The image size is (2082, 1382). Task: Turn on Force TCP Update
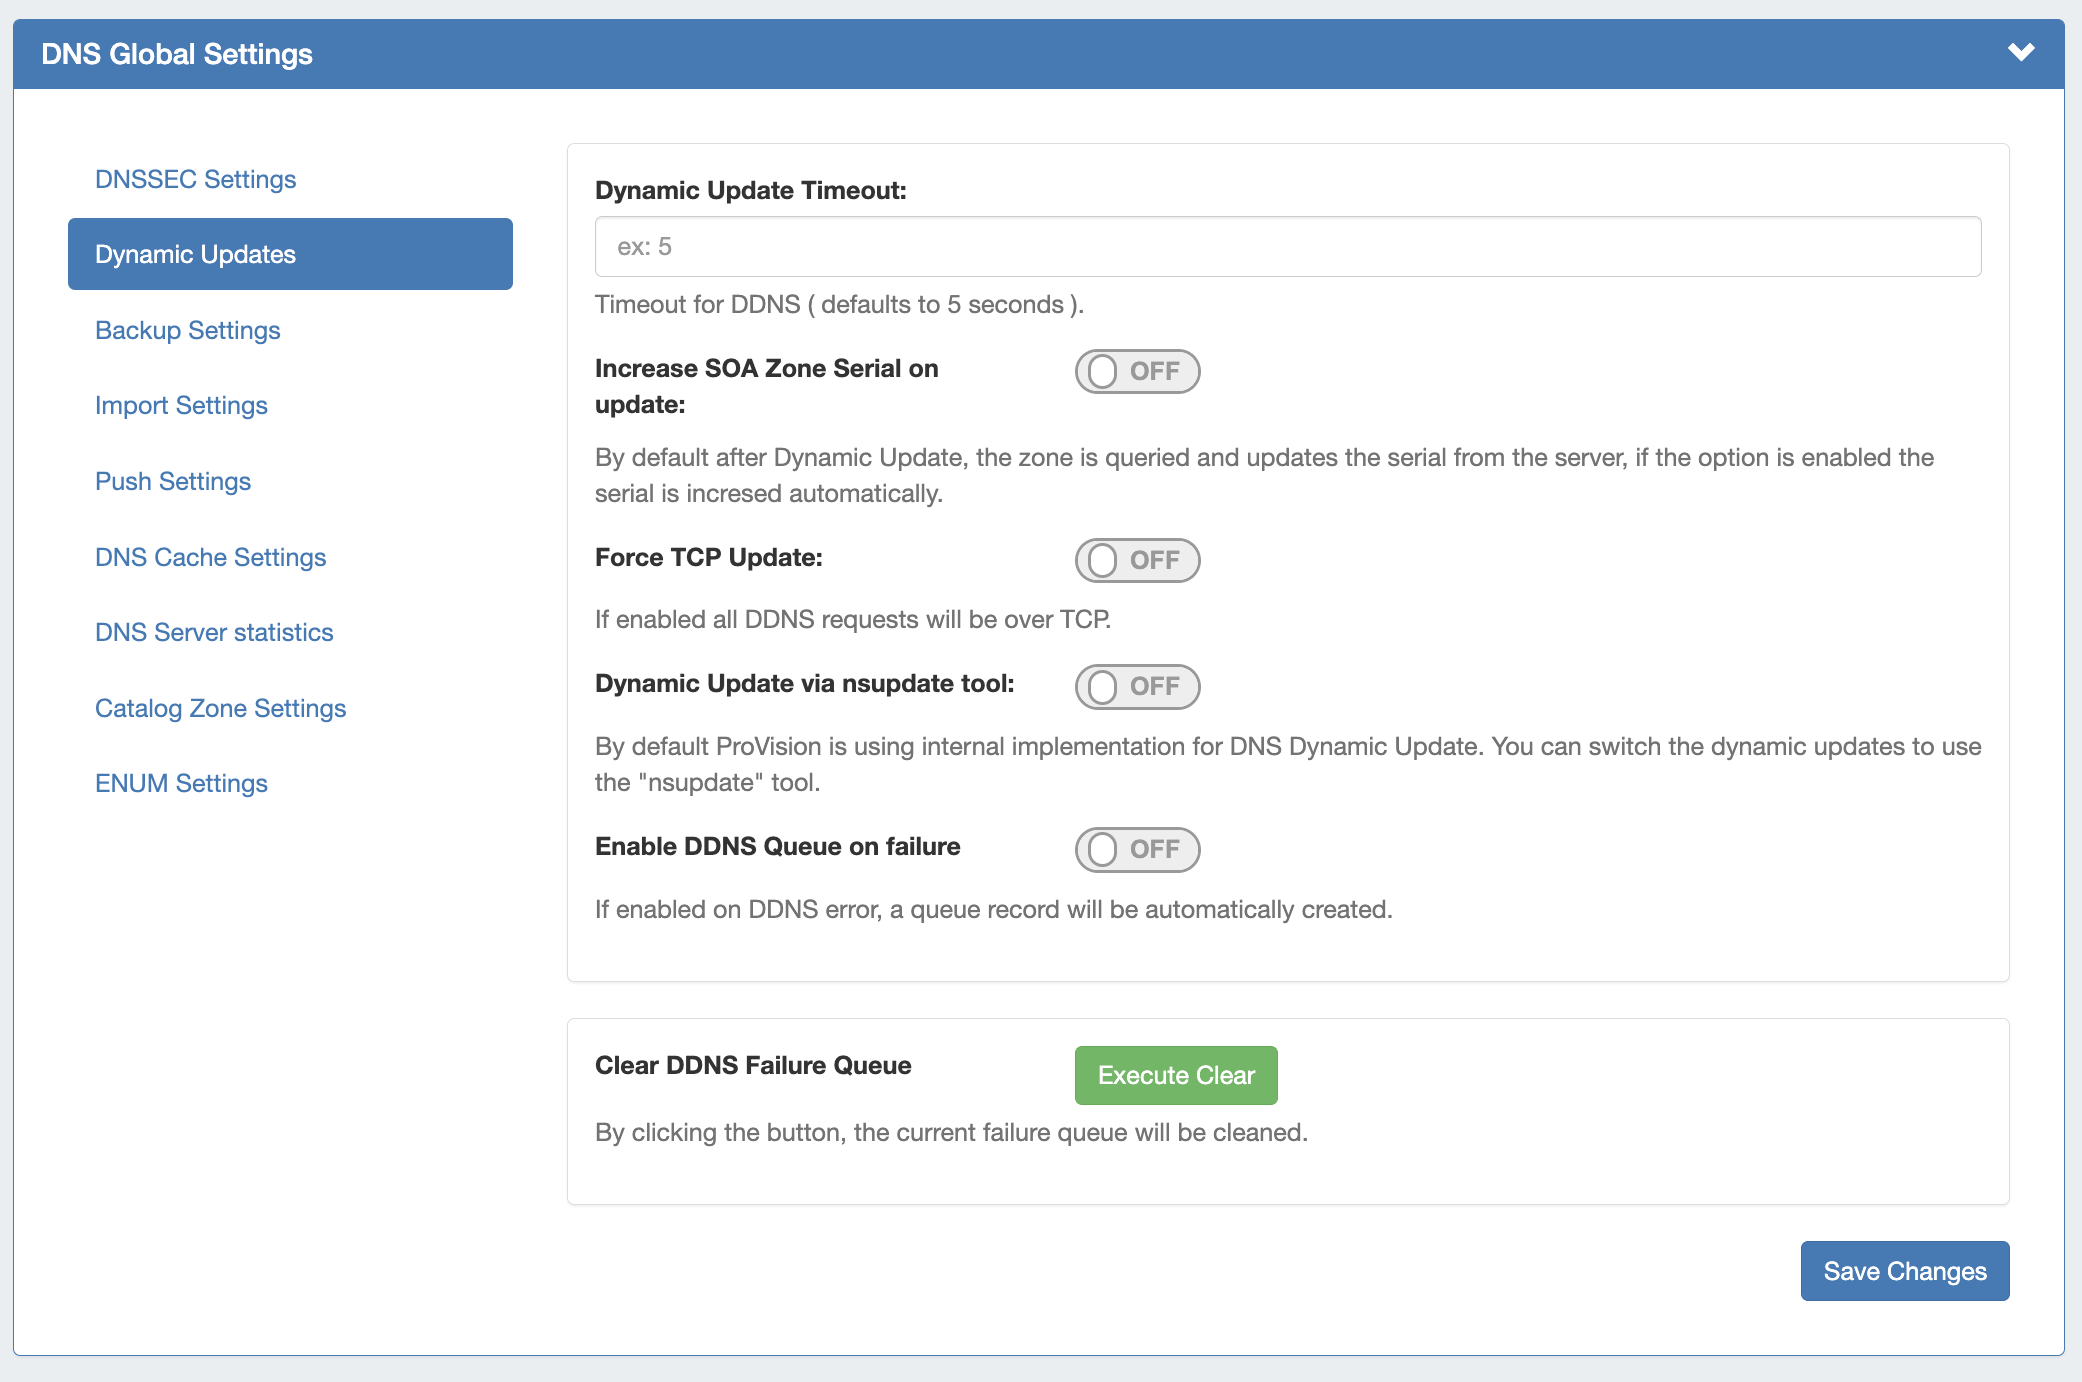tap(1137, 560)
